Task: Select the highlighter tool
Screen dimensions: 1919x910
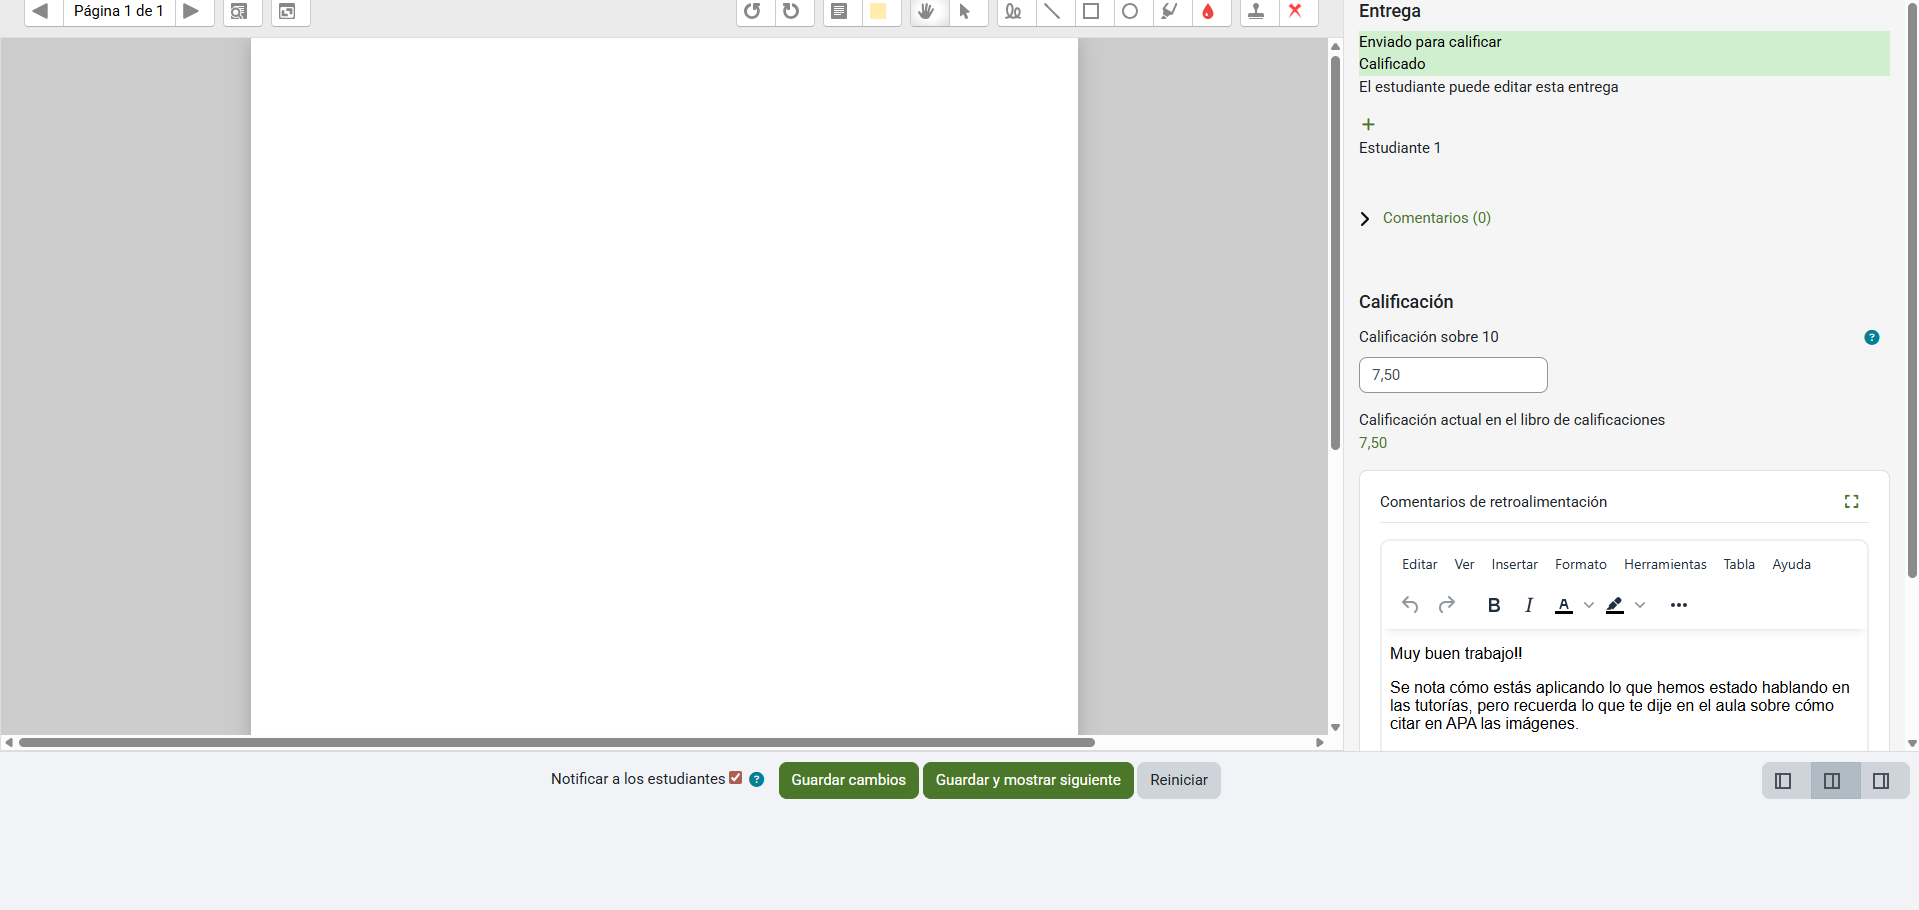Action: tap(1169, 11)
